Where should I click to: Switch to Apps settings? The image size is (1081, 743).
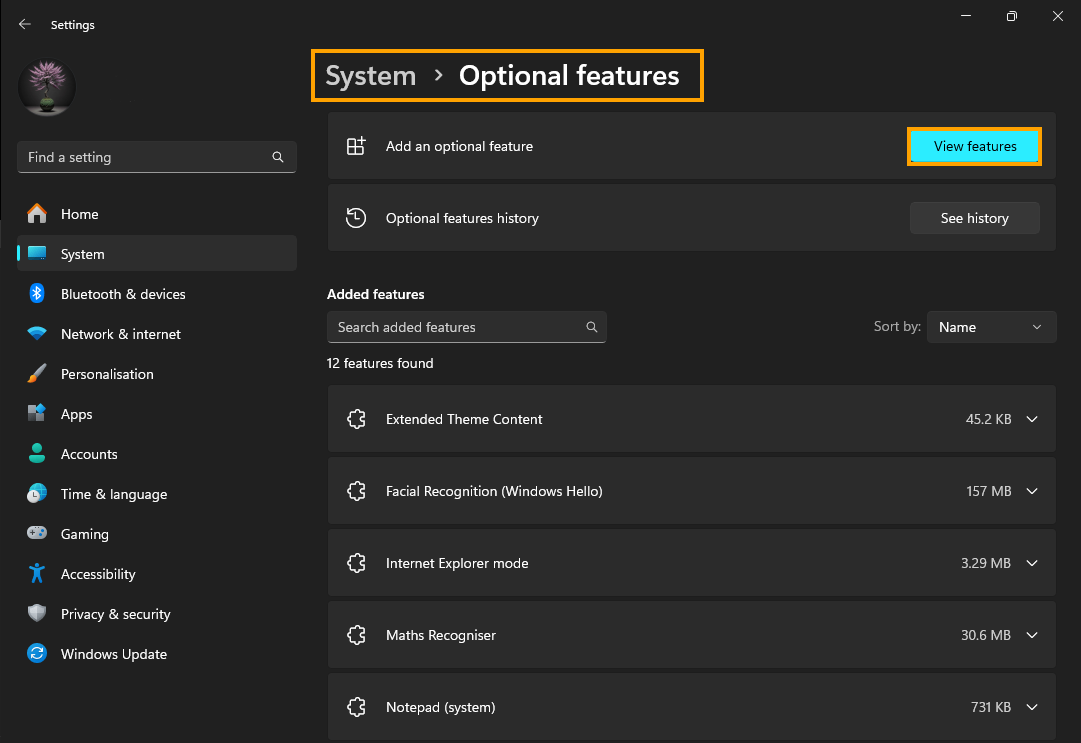[156, 414]
